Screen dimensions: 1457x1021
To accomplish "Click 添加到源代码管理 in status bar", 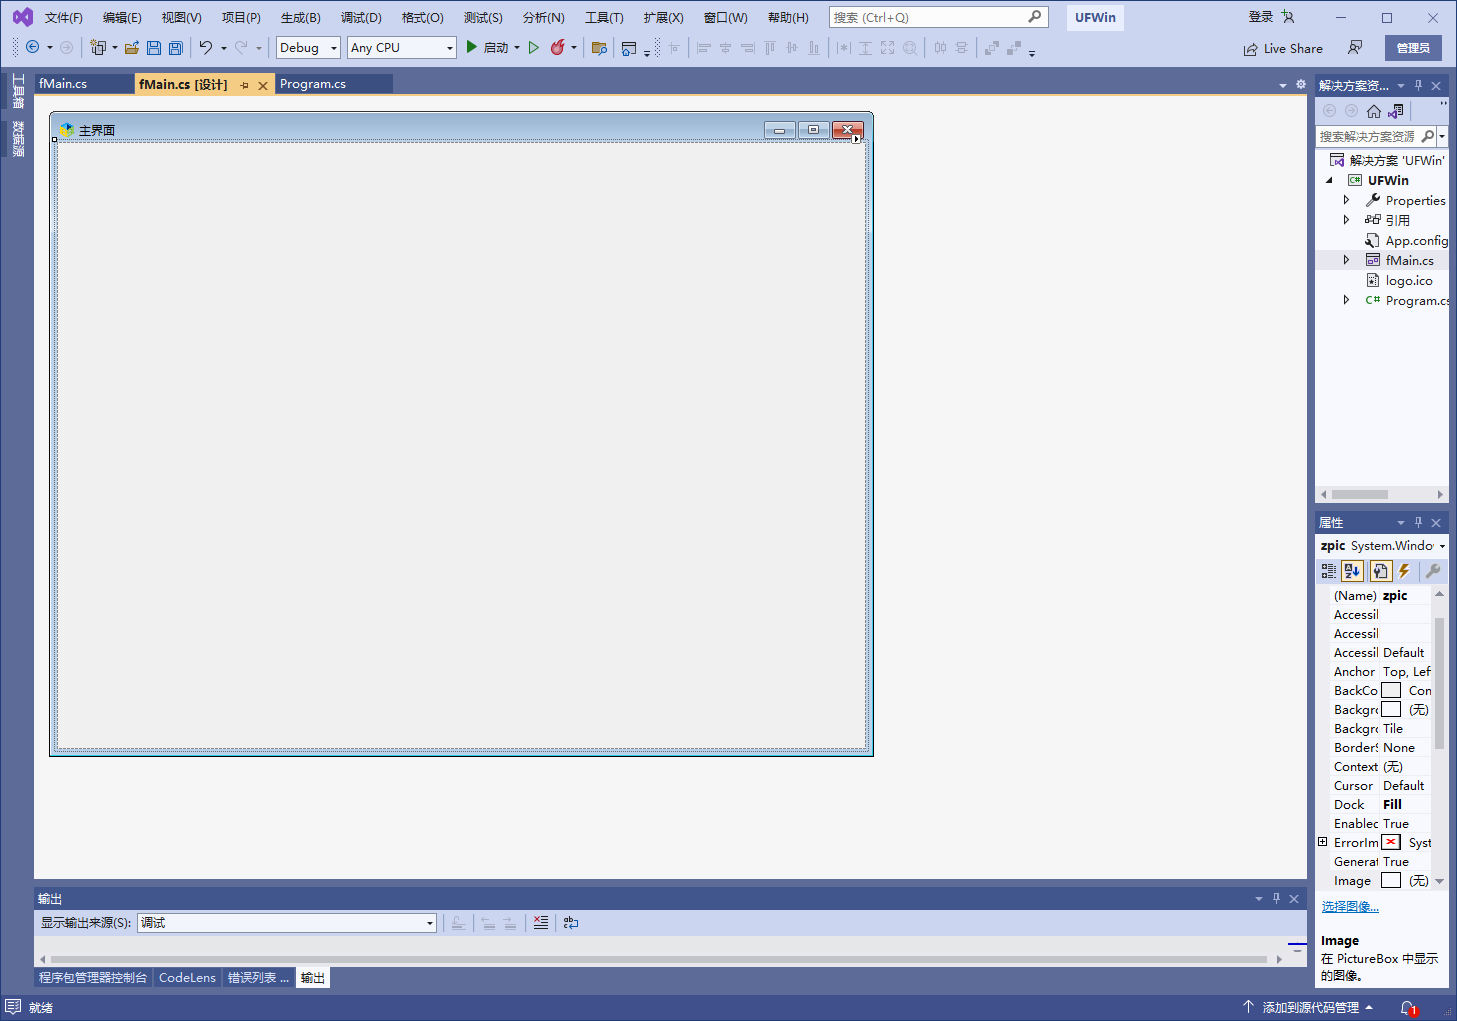I will pos(1309,1007).
